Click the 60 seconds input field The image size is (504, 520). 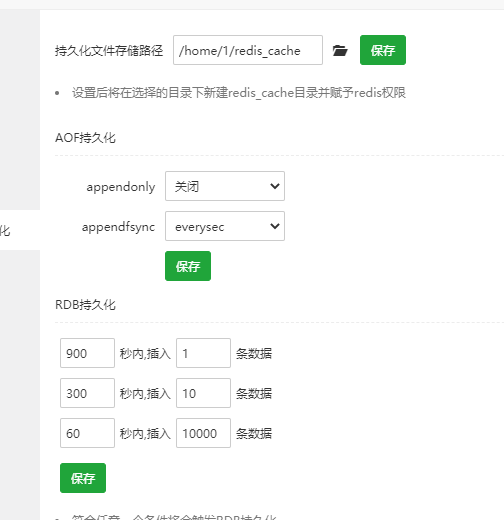[x=87, y=433]
